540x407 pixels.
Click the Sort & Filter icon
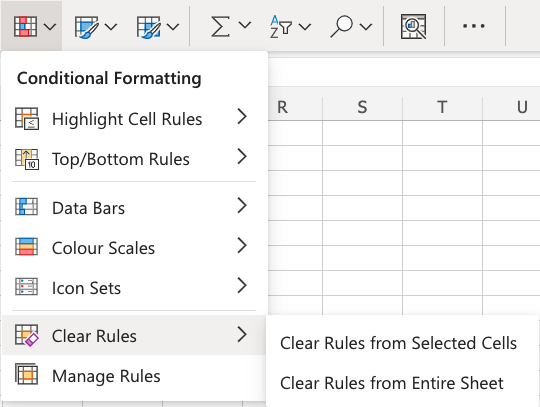pos(281,27)
